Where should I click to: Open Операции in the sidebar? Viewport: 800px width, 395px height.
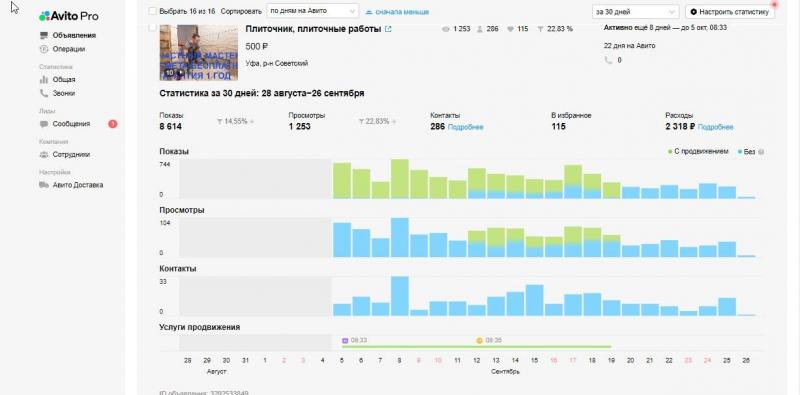pos(62,49)
